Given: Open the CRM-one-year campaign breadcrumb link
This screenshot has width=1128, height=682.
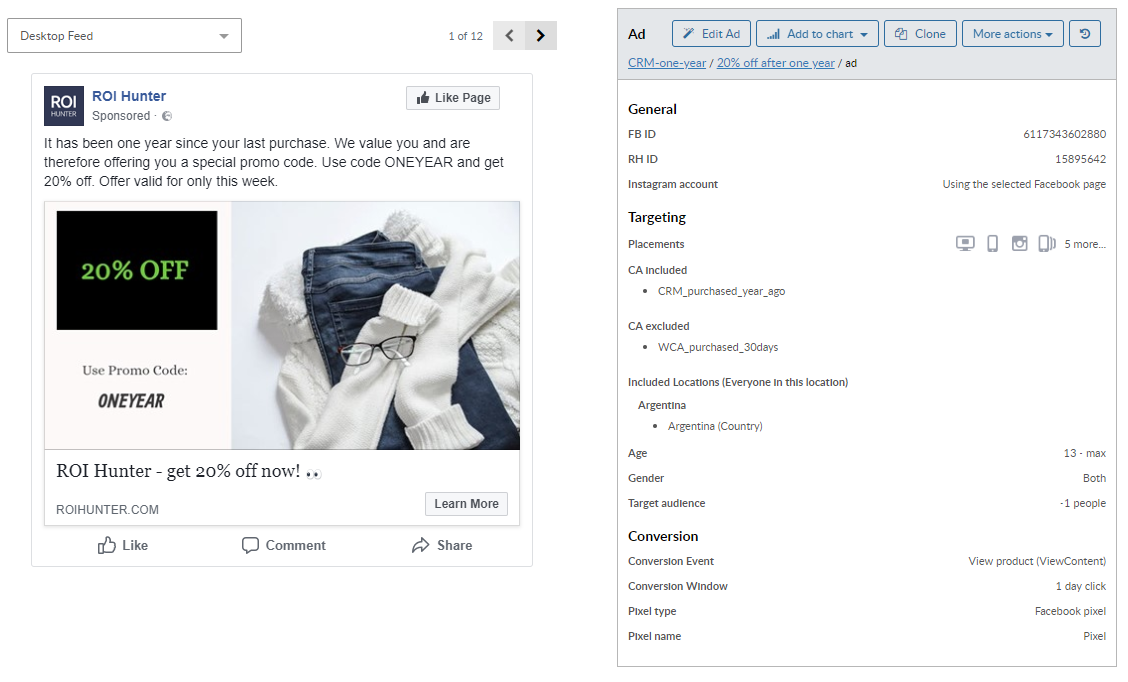Looking at the screenshot, I should tap(667, 63).
